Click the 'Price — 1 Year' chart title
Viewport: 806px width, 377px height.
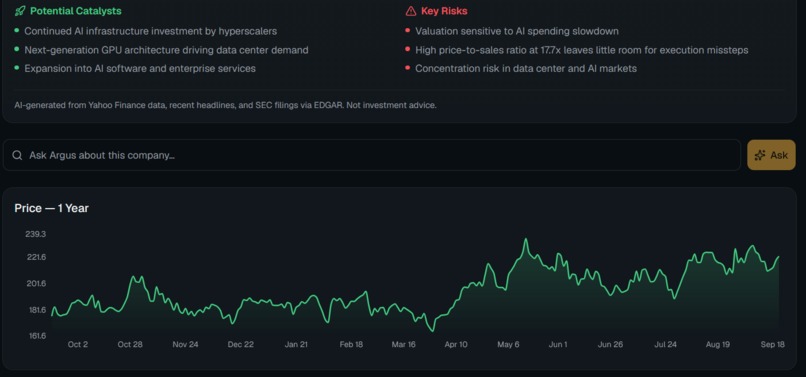tap(51, 208)
